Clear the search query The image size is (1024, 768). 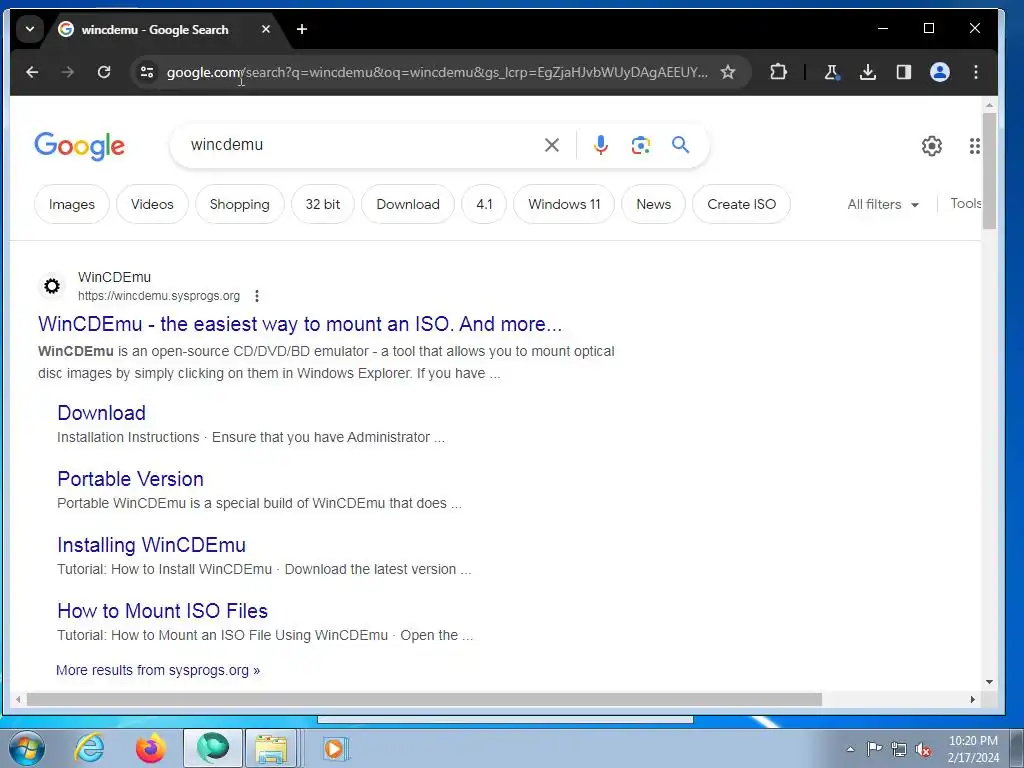tap(552, 145)
